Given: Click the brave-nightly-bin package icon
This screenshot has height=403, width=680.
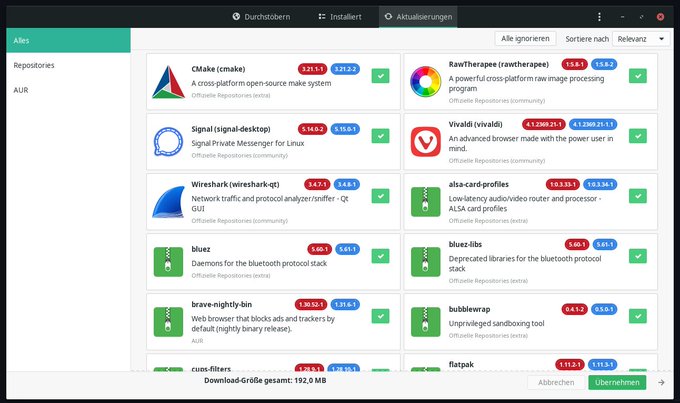Looking at the screenshot, I should tap(168, 322).
